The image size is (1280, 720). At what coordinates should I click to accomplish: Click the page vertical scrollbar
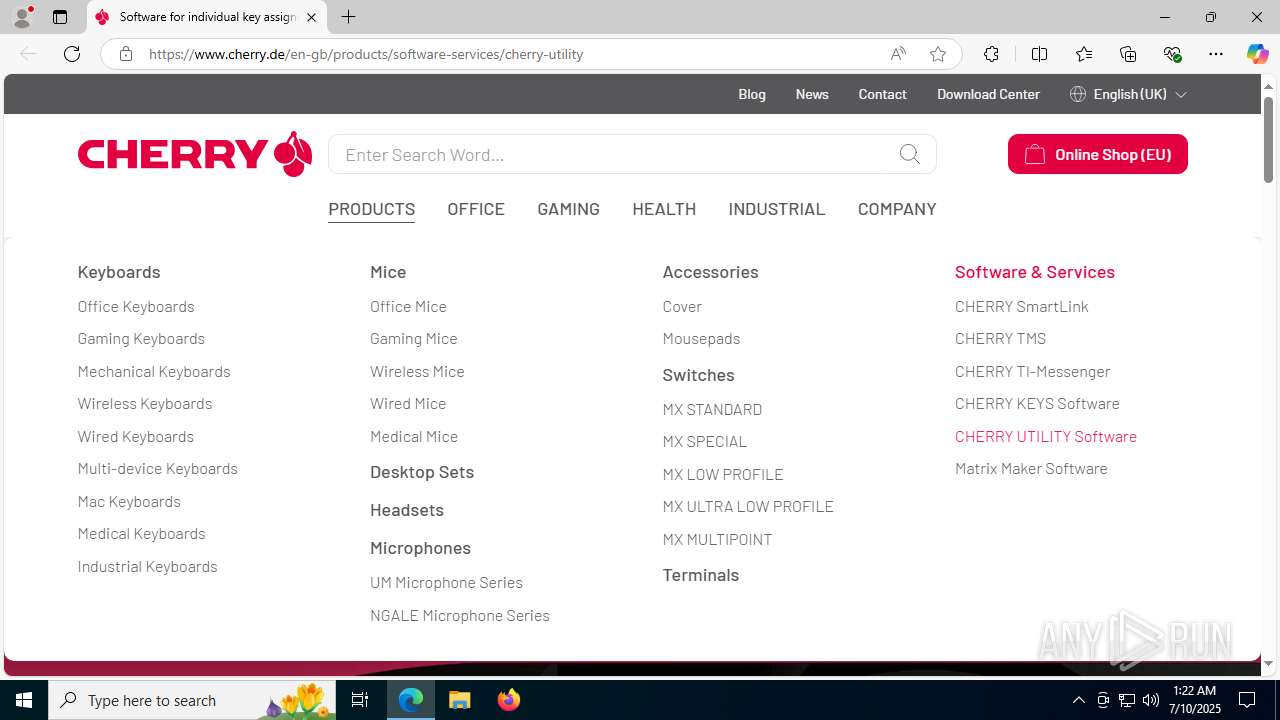(1269, 140)
